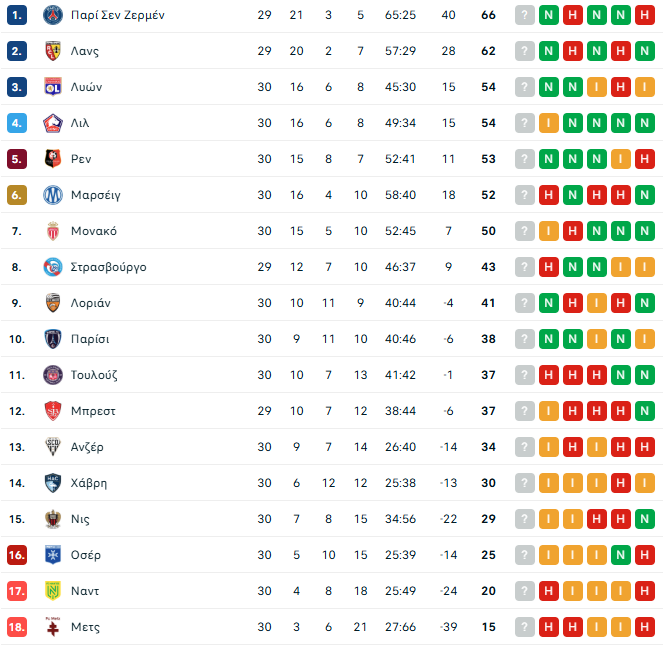Screen dimensions: 663x646
Task: Click the Marseille team crest
Action: coord(53,195)
